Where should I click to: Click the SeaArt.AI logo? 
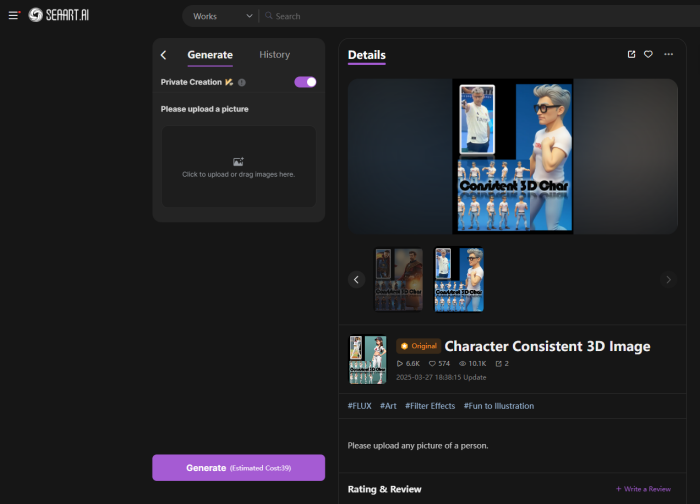(x=58, y=15)
